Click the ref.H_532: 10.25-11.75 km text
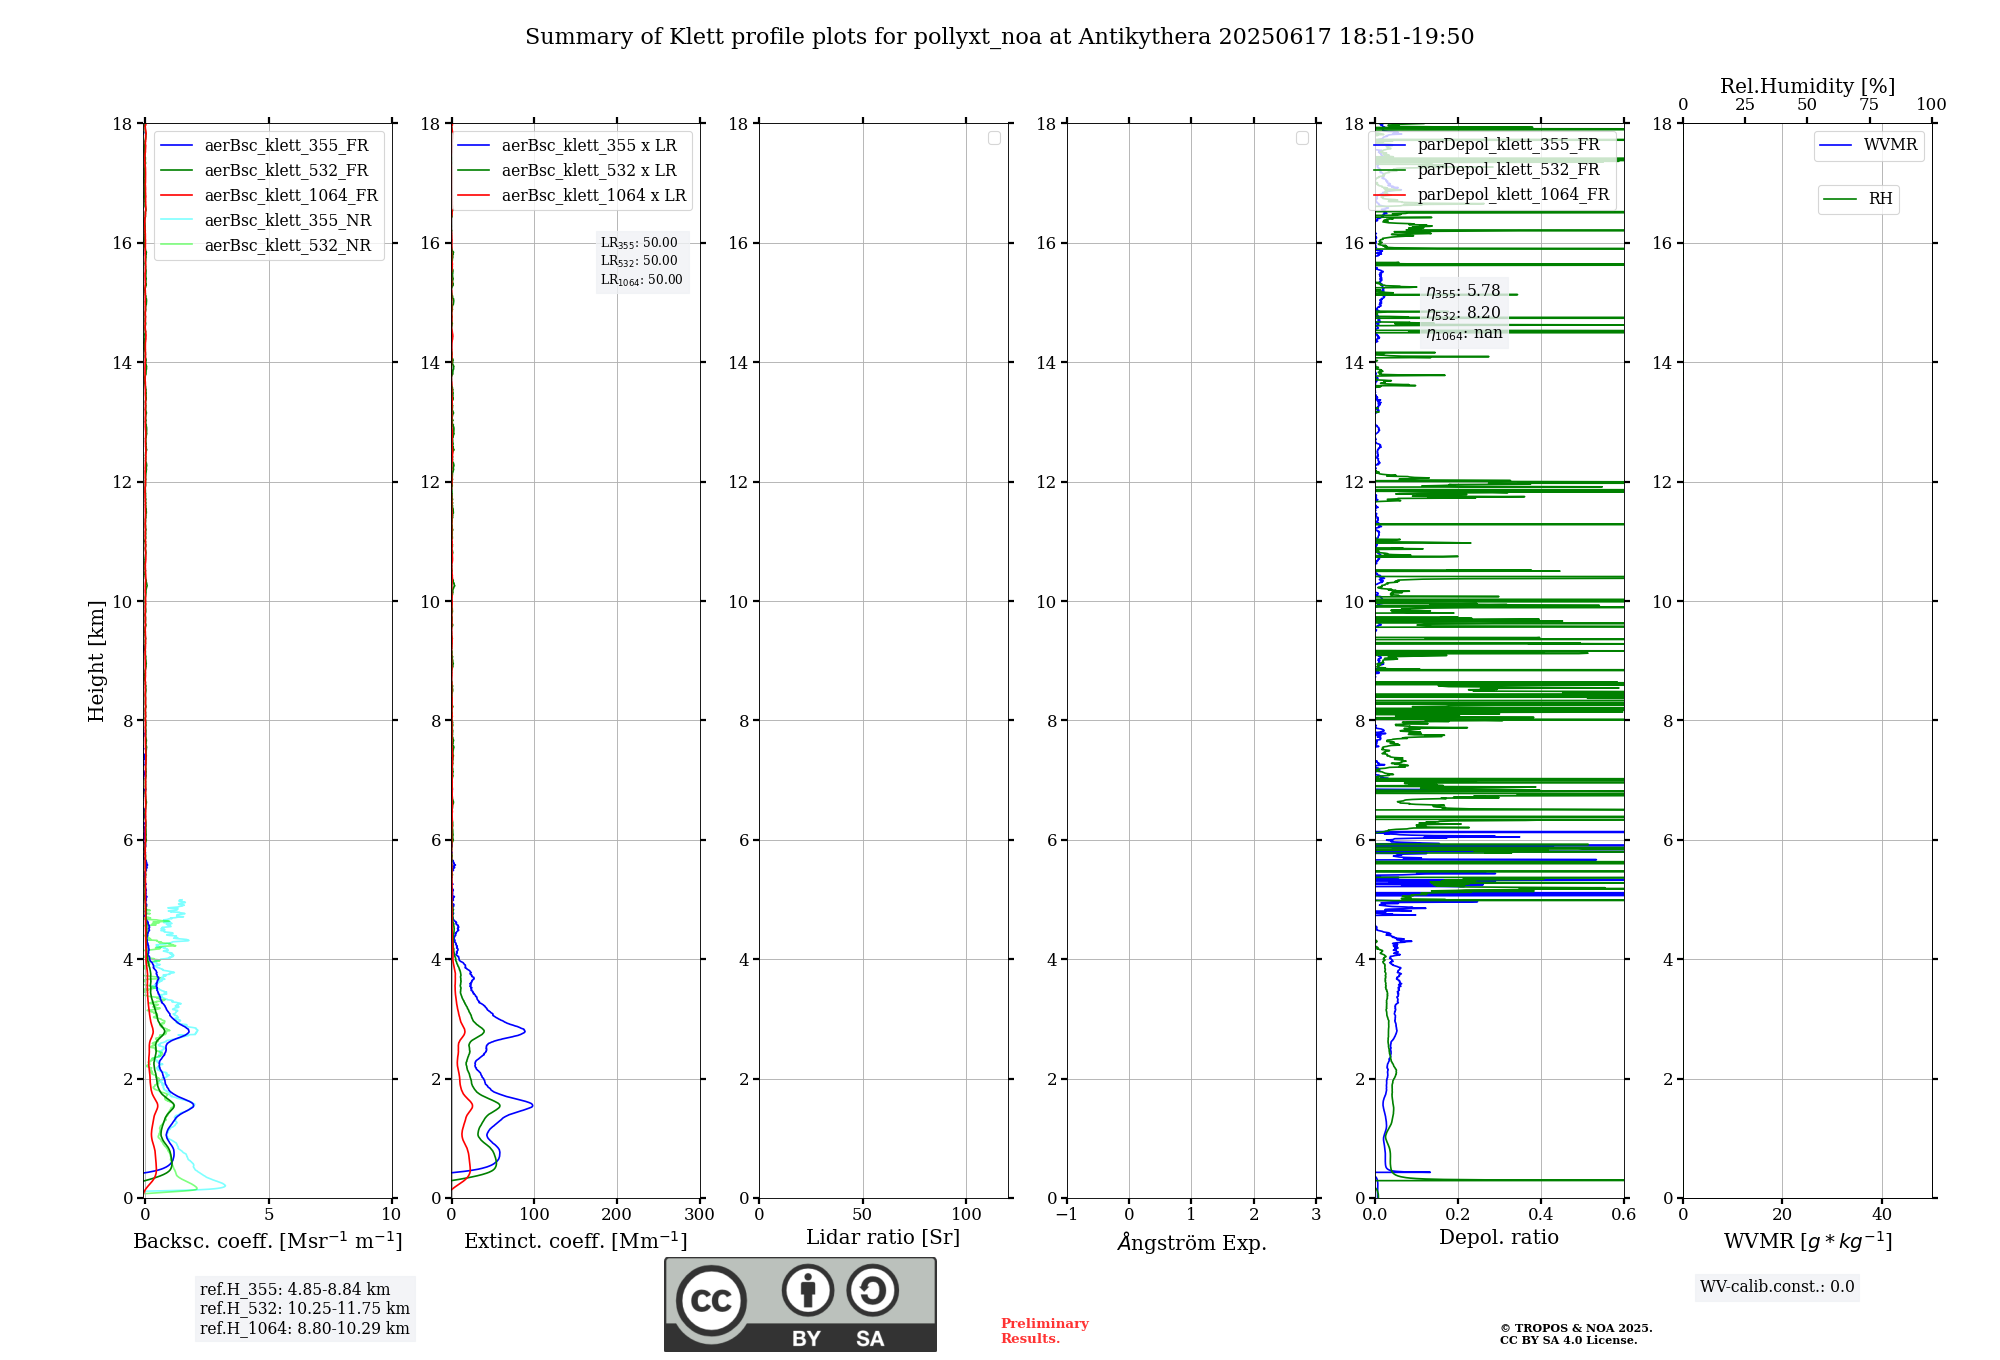Screen dimensions: 2000x1360 pyautogui.click(x=305, y=1309)
